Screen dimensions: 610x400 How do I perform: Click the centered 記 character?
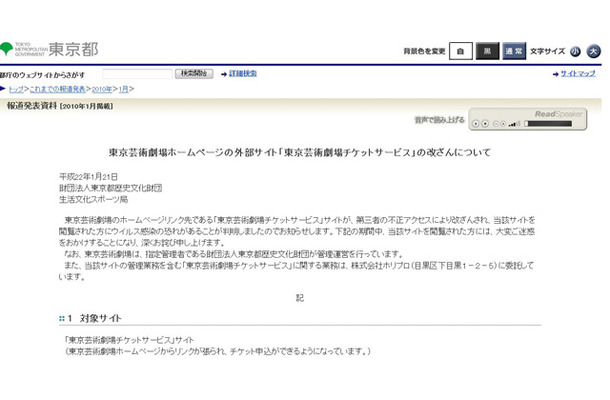300,298
